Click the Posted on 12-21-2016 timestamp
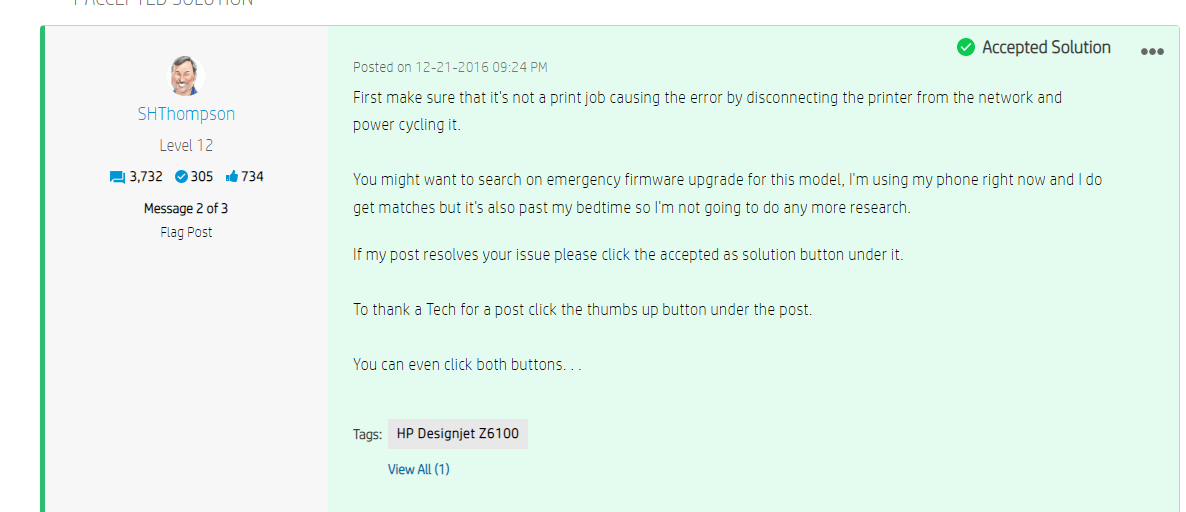 point(450,67)
